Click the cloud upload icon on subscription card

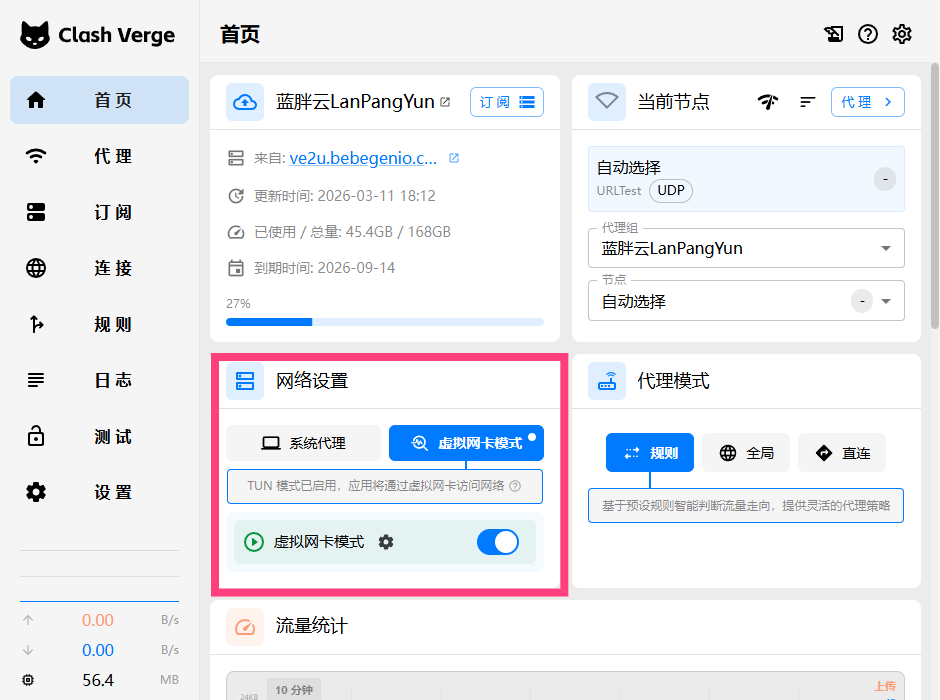[245, 102]
